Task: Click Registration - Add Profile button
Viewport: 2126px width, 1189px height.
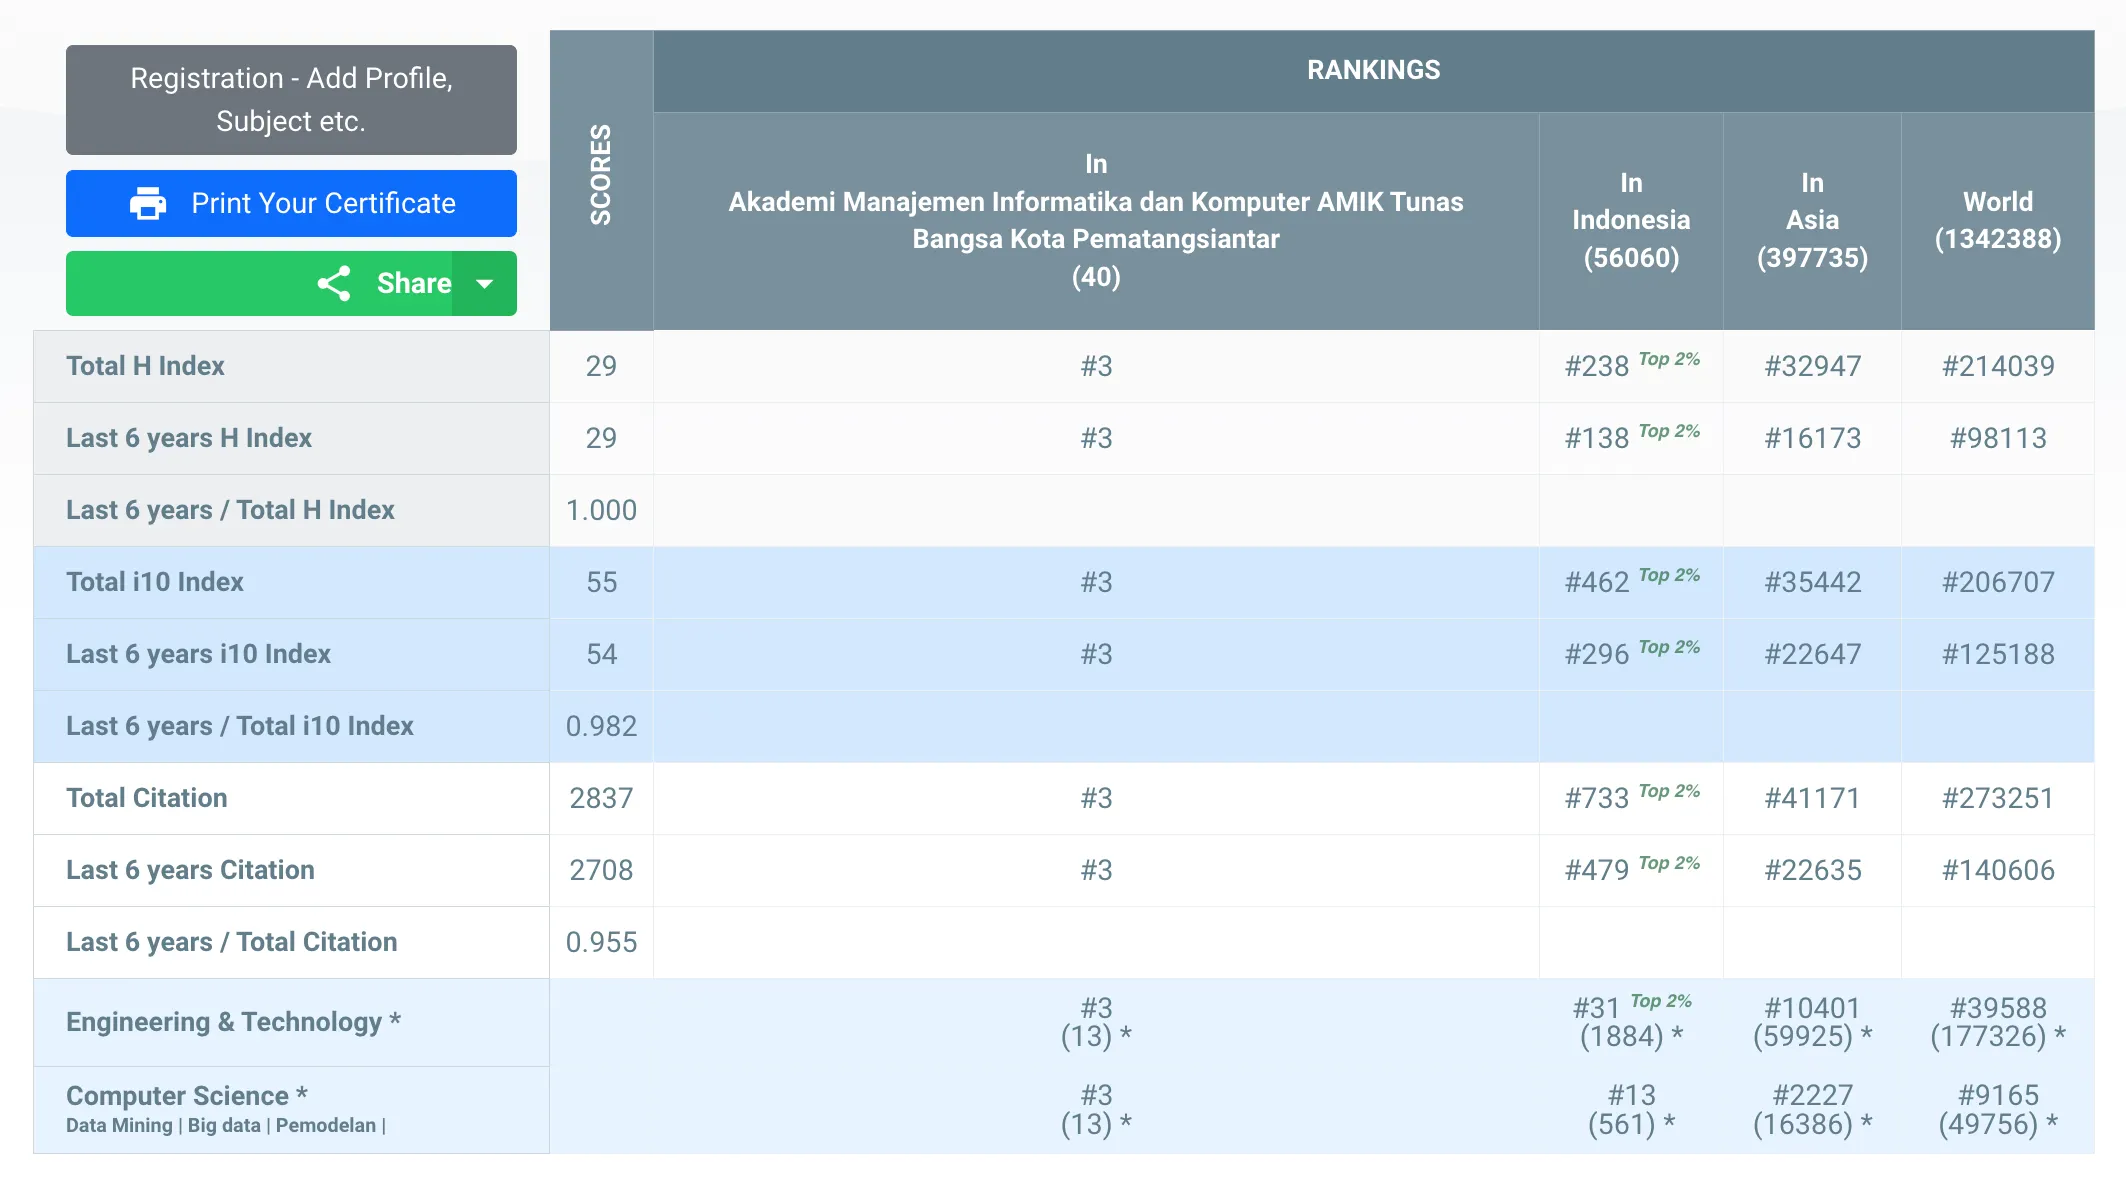Action: point(291,100)
